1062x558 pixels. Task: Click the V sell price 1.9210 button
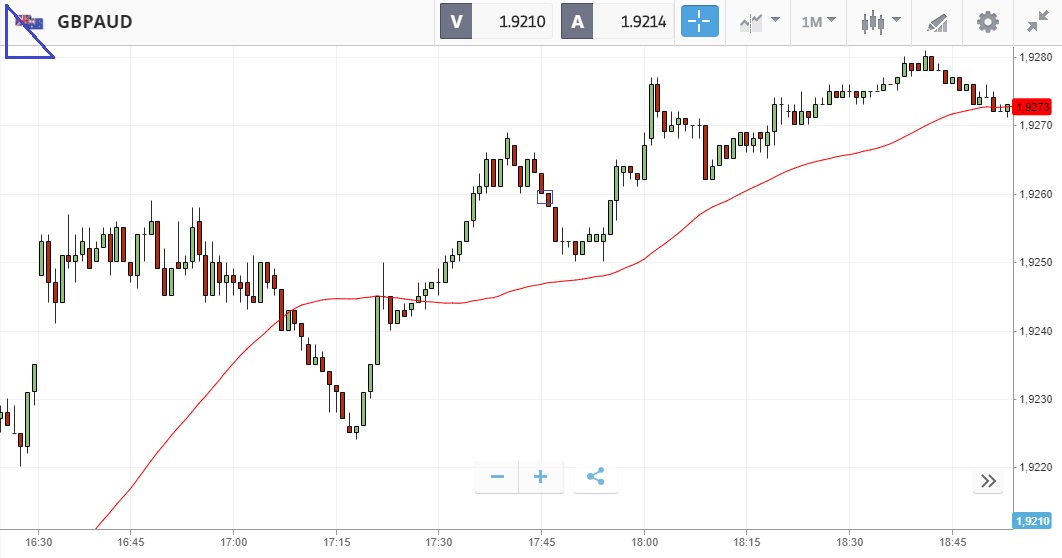[498, 21]
